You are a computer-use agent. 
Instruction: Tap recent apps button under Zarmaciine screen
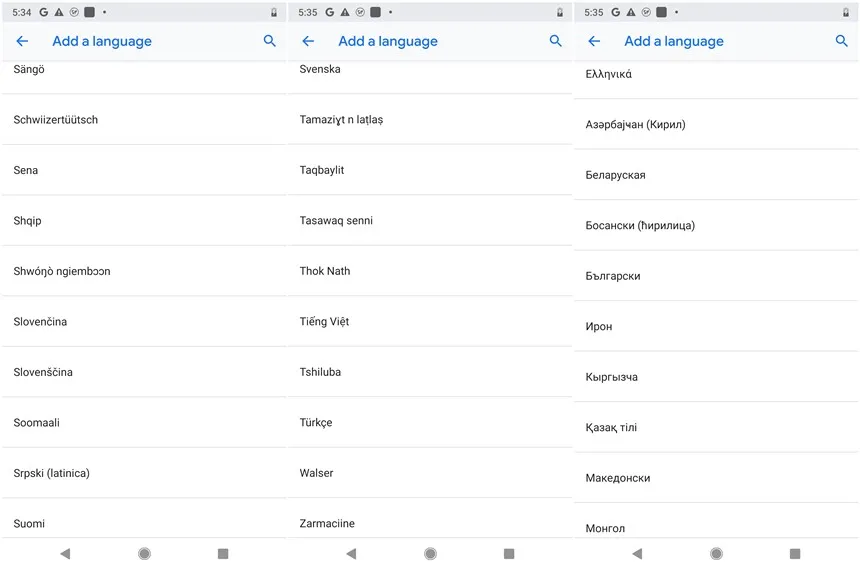[509, 554]
